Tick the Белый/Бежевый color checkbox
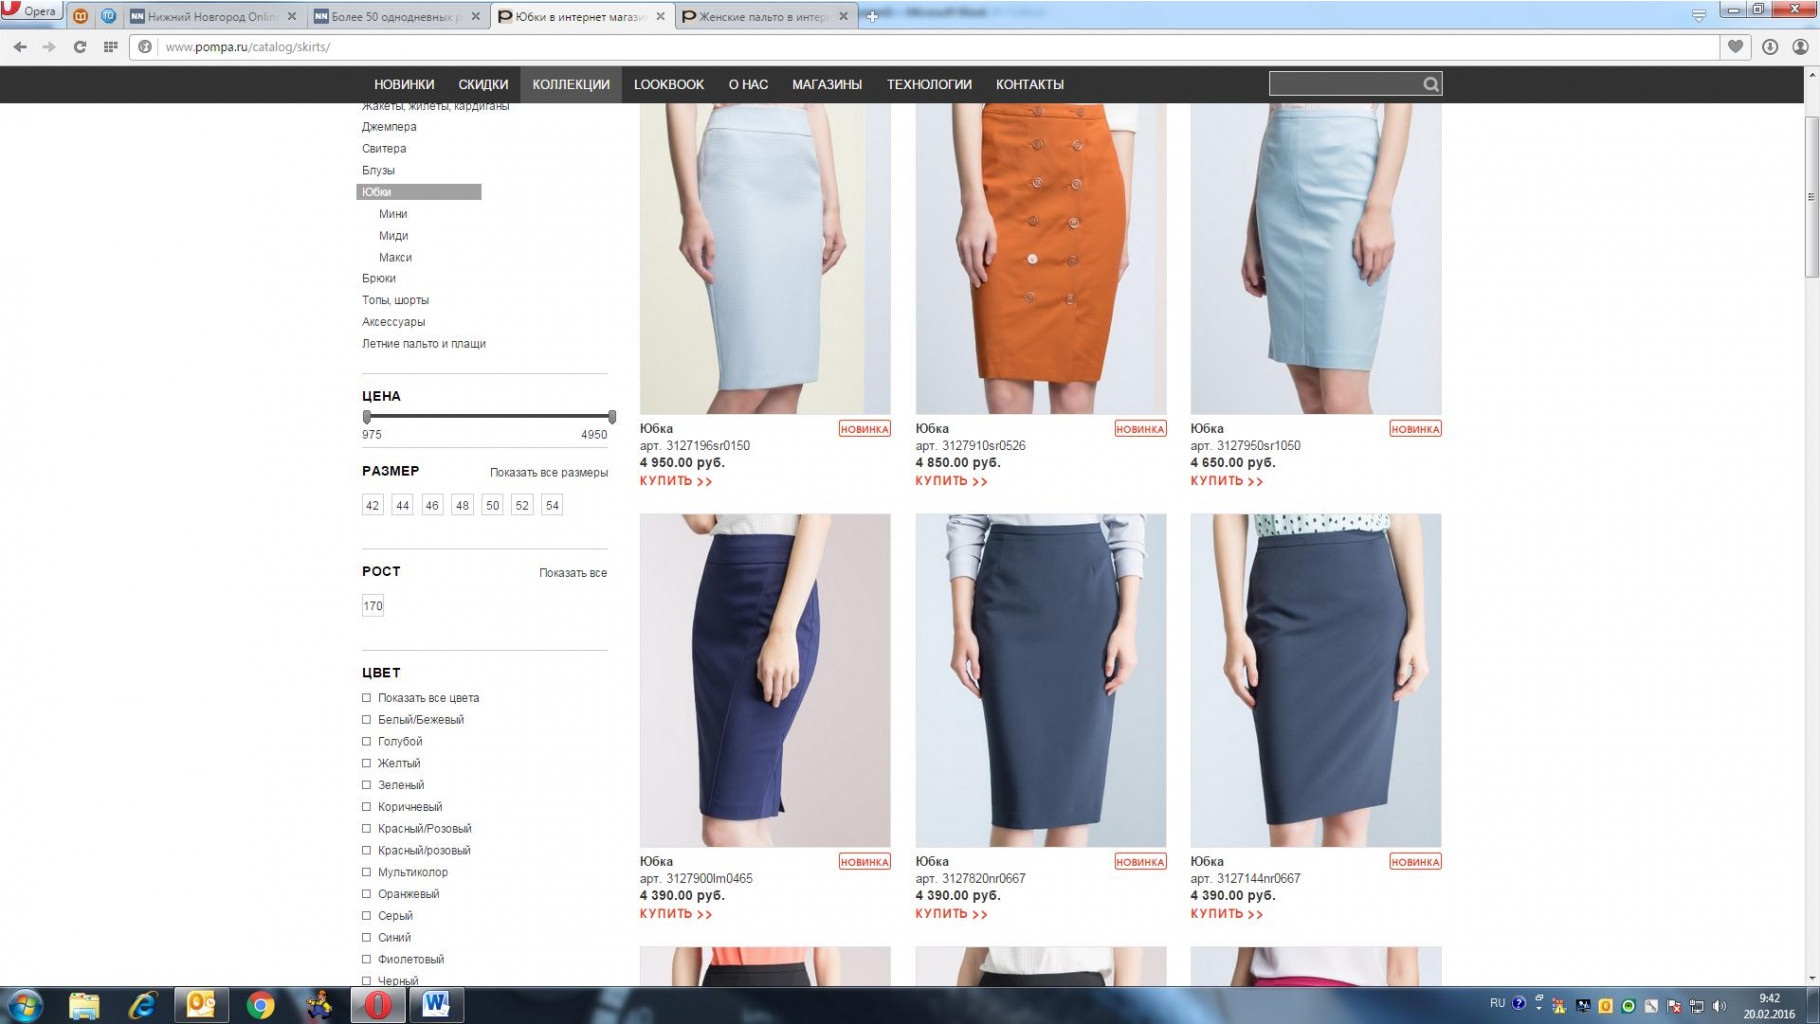This screenshot has height=1024, width=1820. tap(366, 720)
